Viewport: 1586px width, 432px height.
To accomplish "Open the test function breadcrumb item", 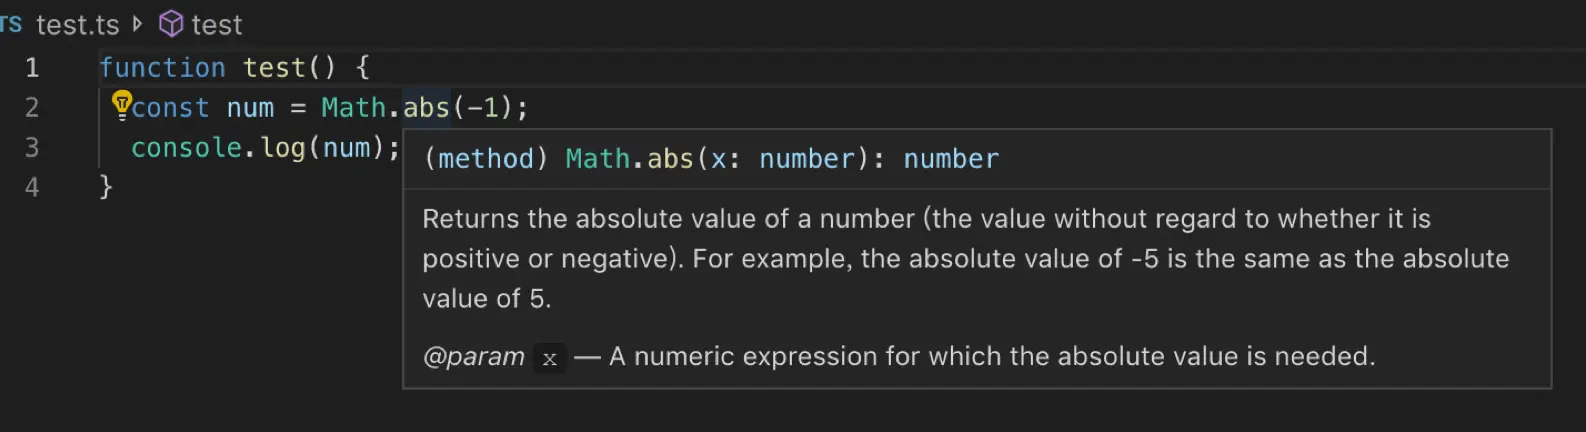I will (x=216, y=24).
